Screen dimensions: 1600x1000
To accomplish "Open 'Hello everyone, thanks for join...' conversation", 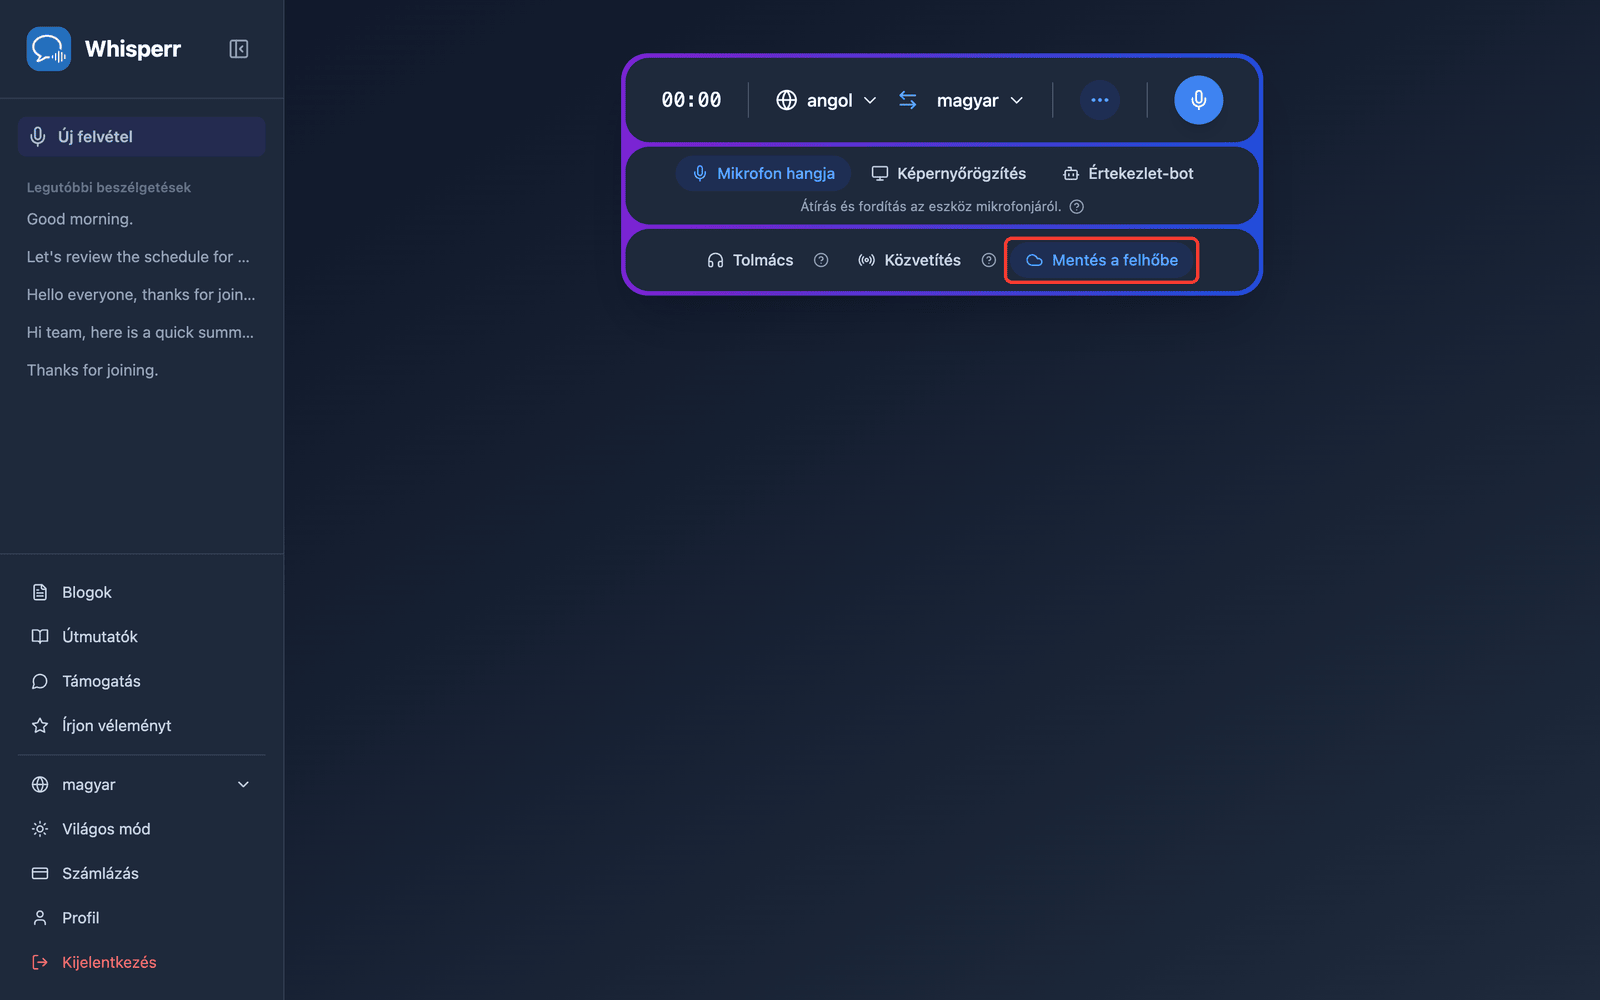I will coord(141,294).
